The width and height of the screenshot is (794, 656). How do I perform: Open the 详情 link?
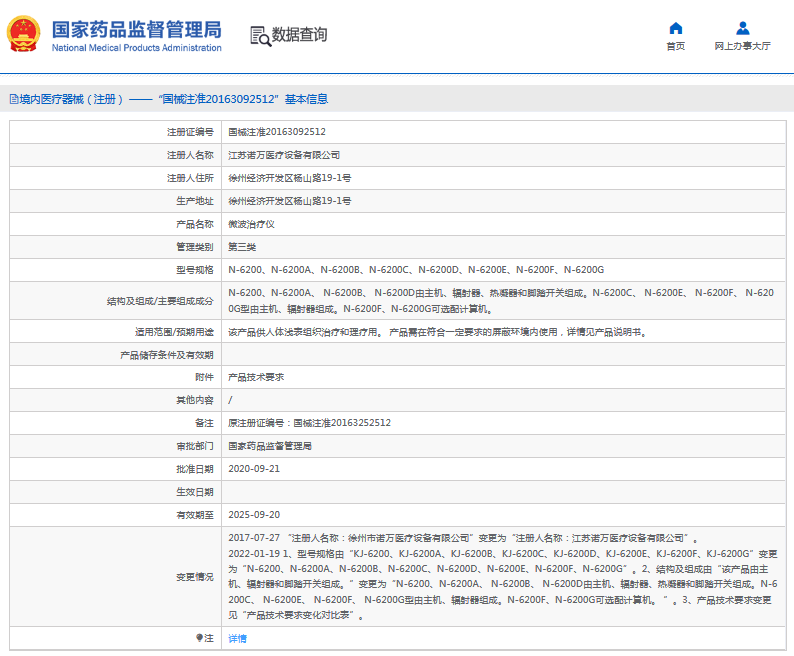coord(237,638)
